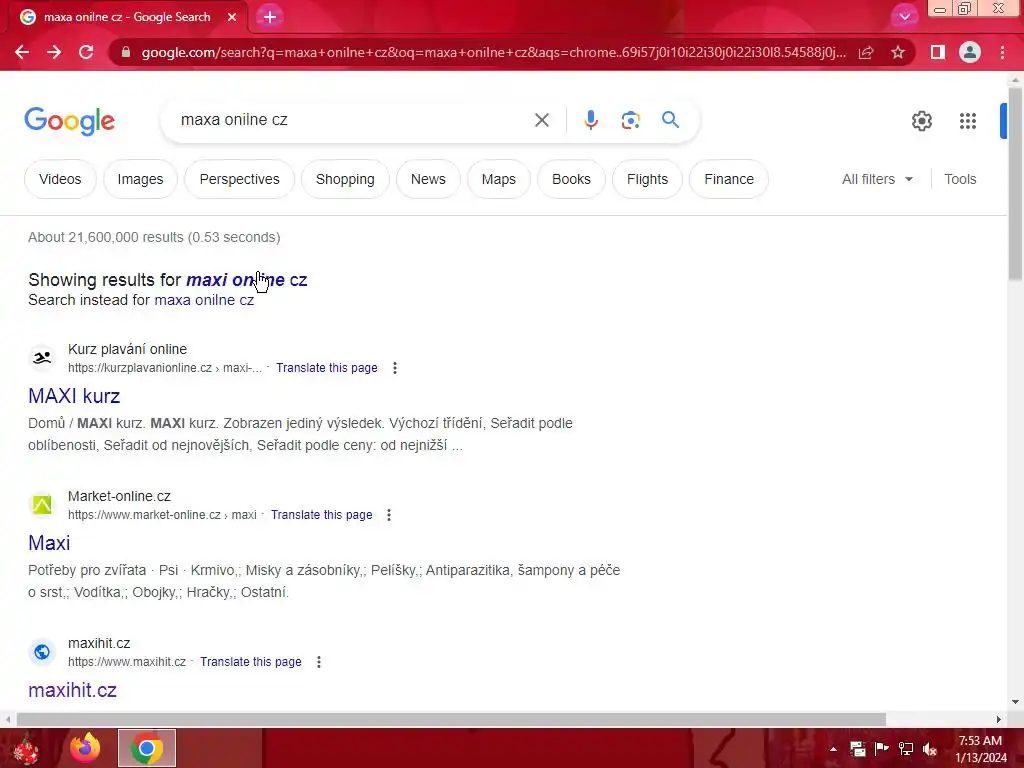This screenshot has width=1024, height=768.
Task: Open the Maxi market-online result
Action: click(x=49, y=543)
